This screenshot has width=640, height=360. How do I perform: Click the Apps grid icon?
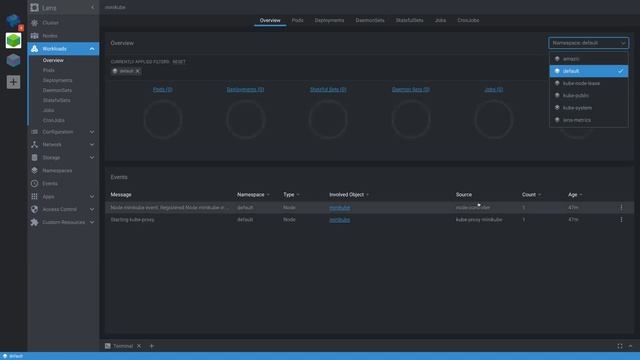[35, 196]
